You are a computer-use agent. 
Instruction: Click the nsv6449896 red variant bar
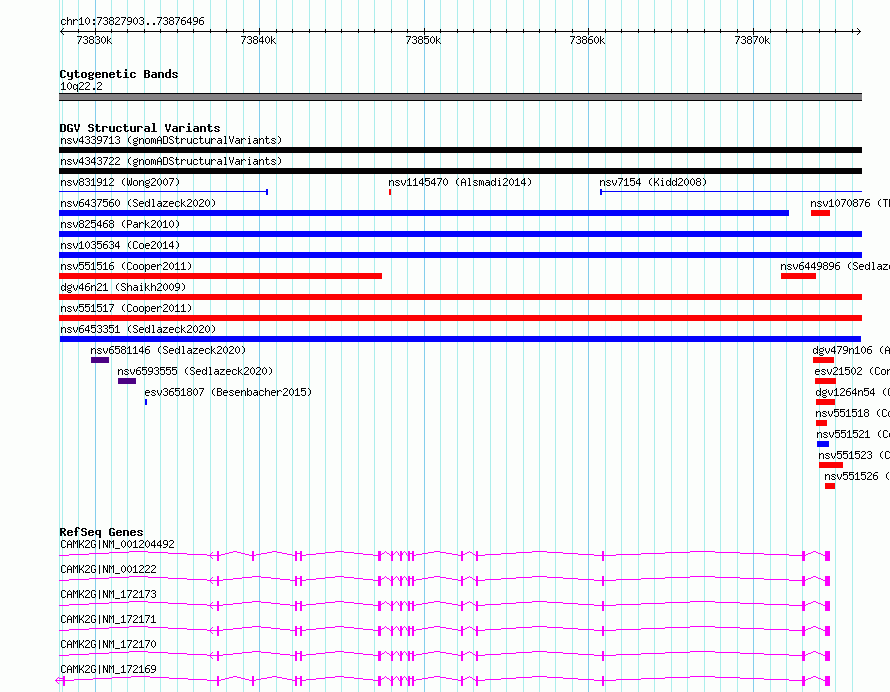click(798, 276)
